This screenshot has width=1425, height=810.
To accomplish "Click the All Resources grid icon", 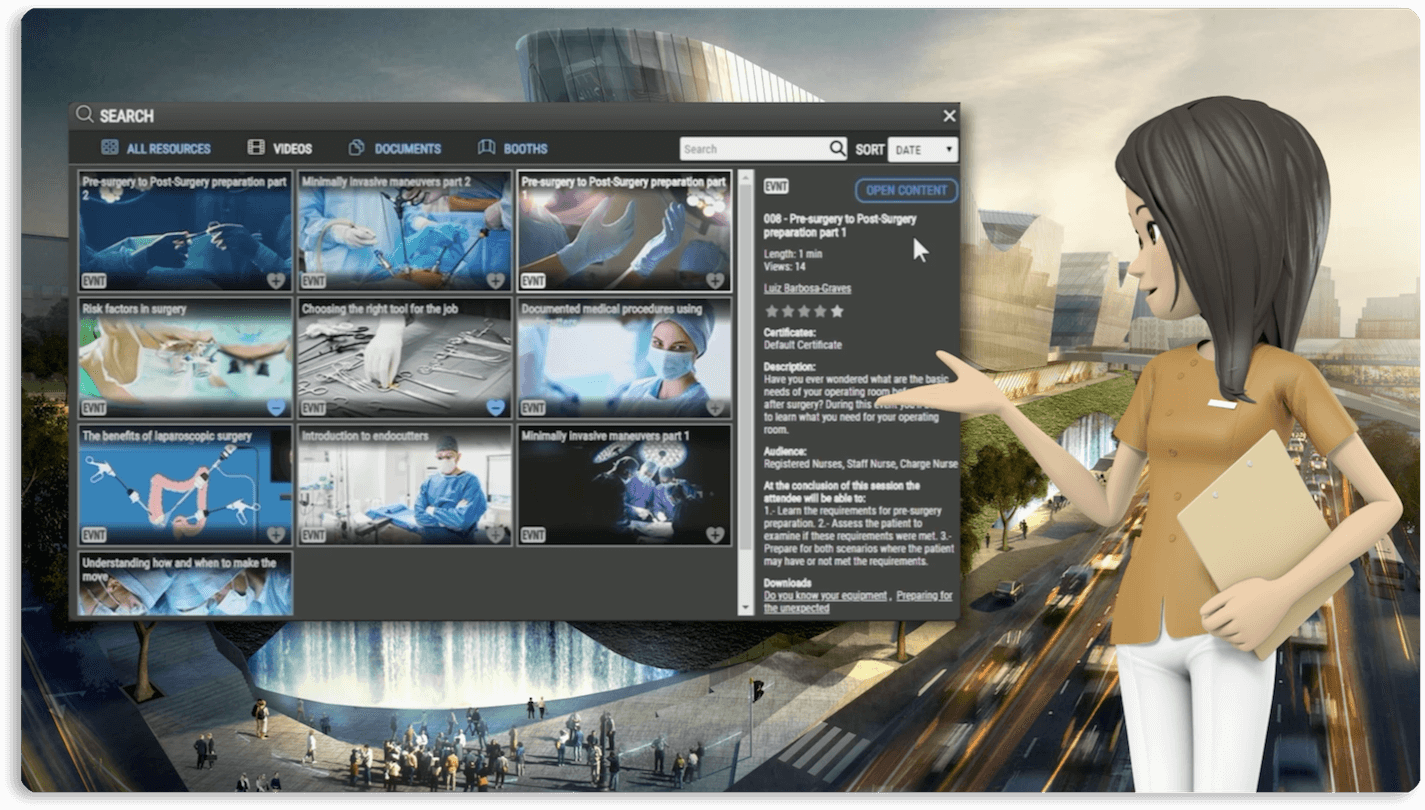I will (x=110, y=148).
